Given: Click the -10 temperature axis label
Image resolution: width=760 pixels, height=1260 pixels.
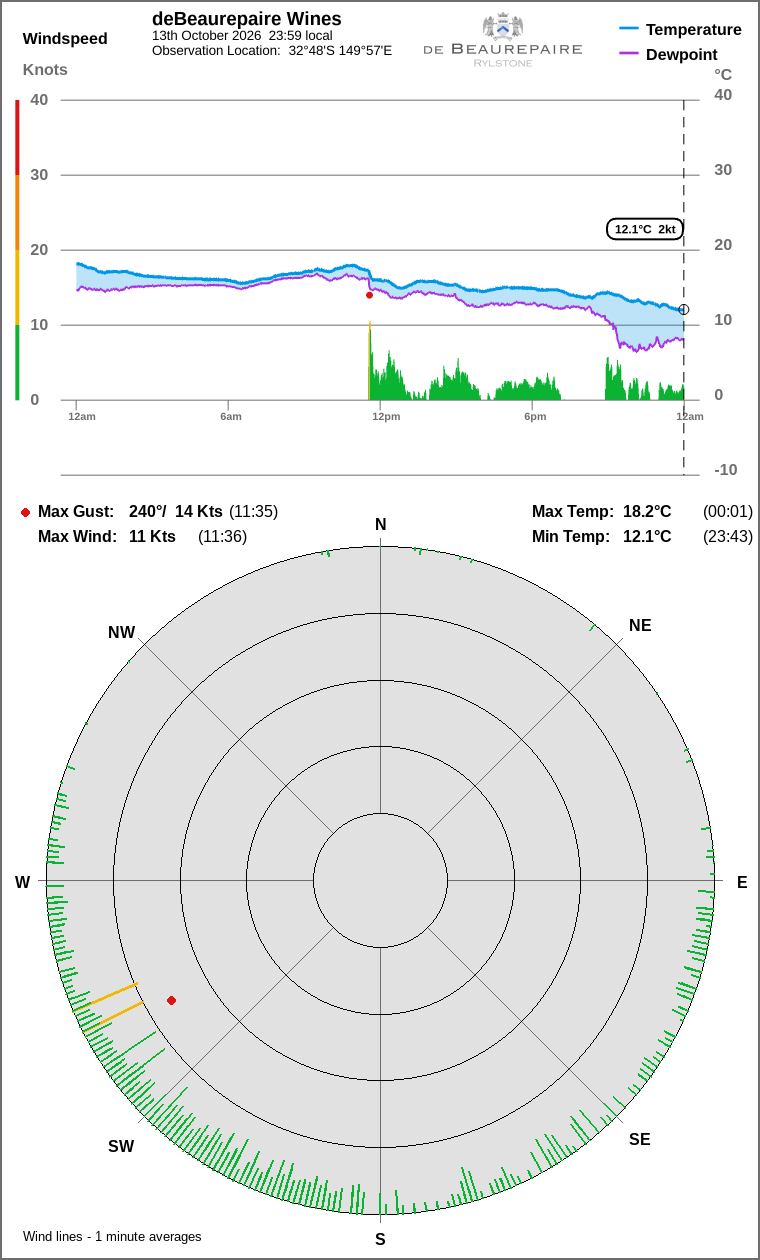Looking at the screenshot, I should pyautogui.click(x=726, y=470).
